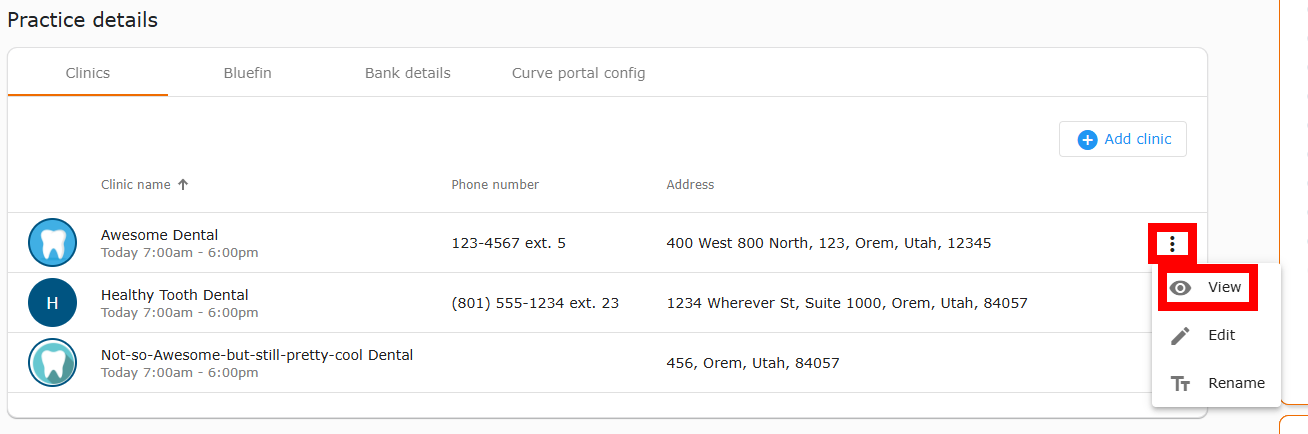Choose Edit from the context menu
1308x434 pixels.
pyautogui.click(x=1216, y=336)
